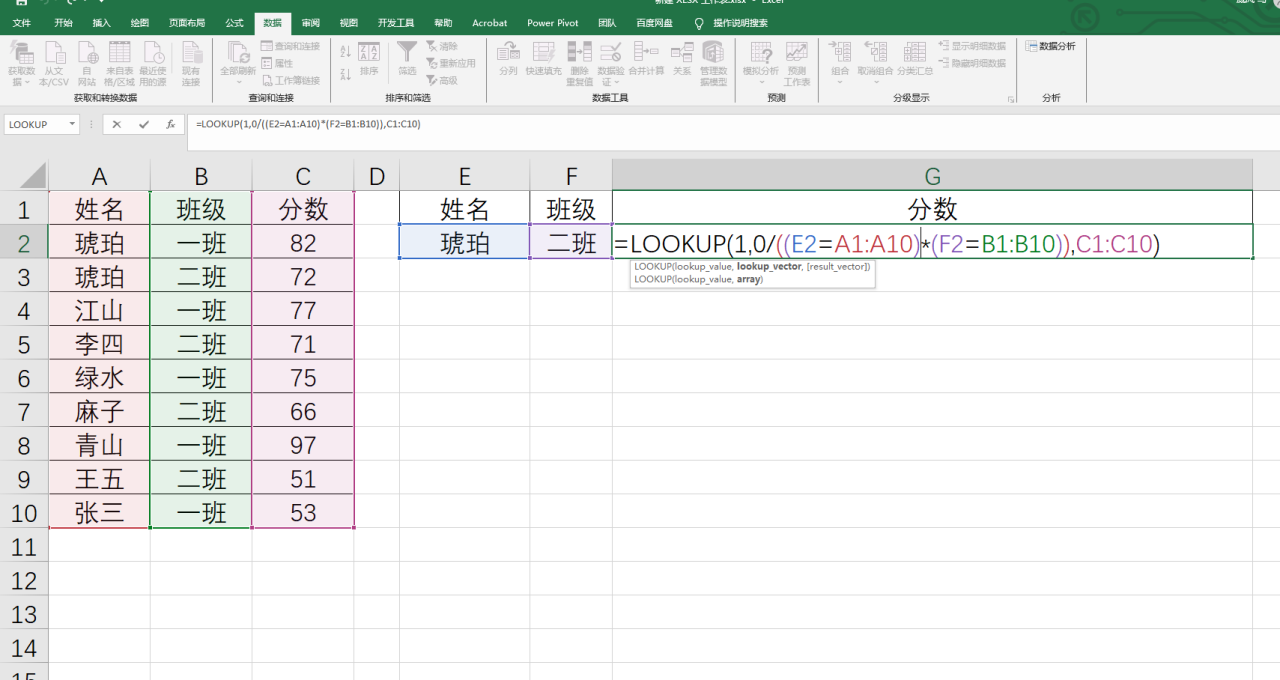The height and width of the screenshot is (680, 1280).
Task: Click the 获取数据 (Get Data) icon
Action: tap(21, 53)
